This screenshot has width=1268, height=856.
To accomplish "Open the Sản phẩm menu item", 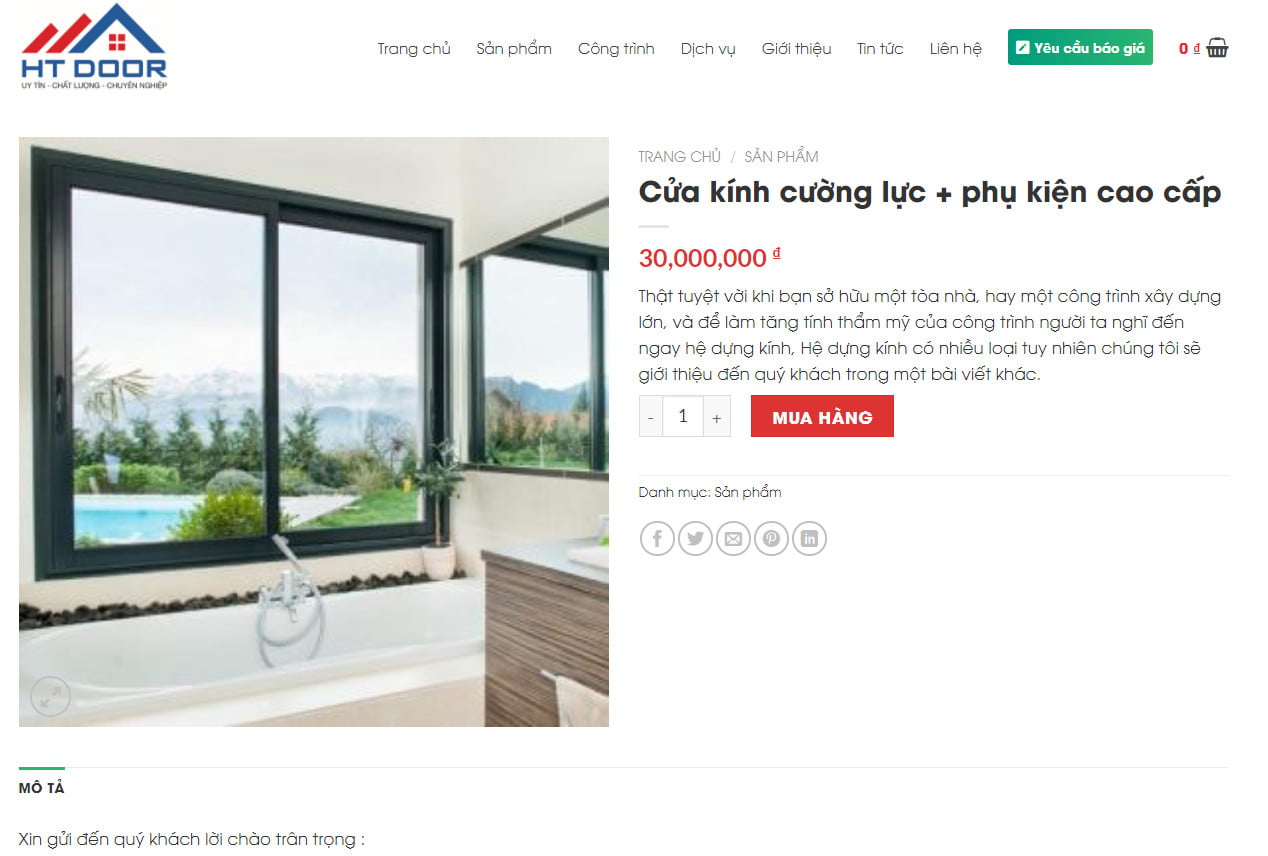I will pyautogui.click(x=514, y=48).
